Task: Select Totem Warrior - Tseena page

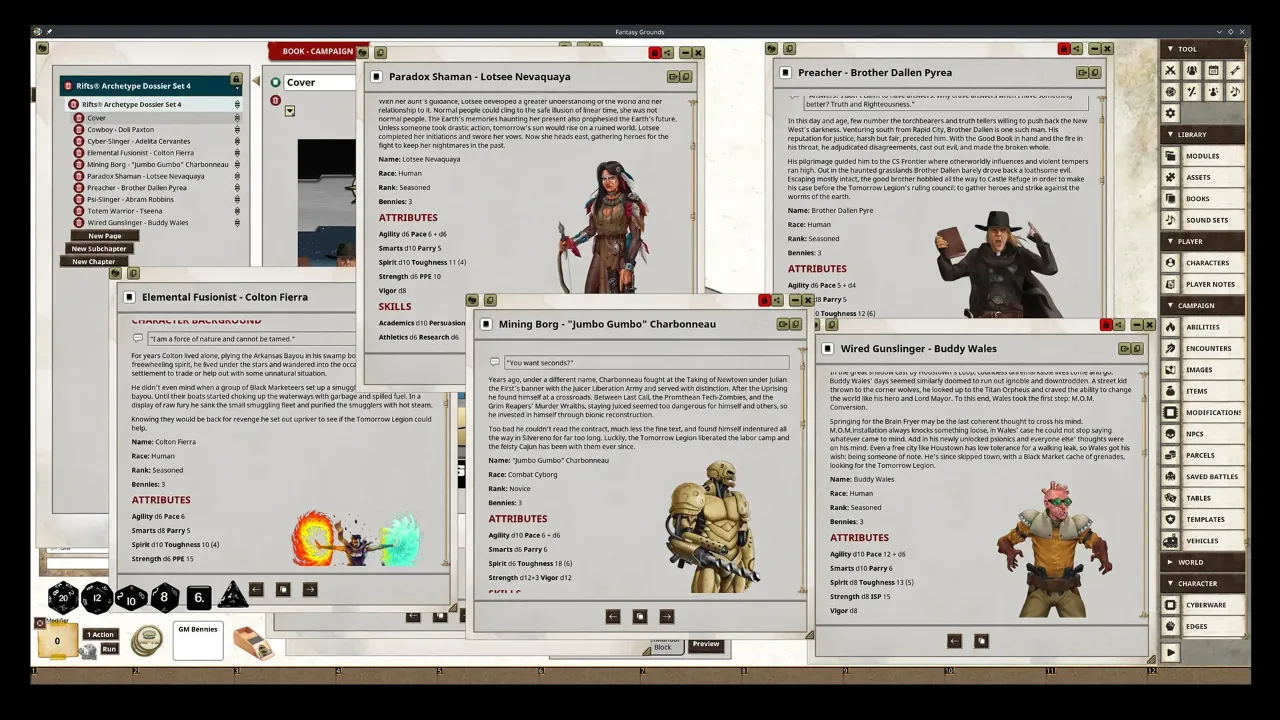Action: tap(124, 211)
